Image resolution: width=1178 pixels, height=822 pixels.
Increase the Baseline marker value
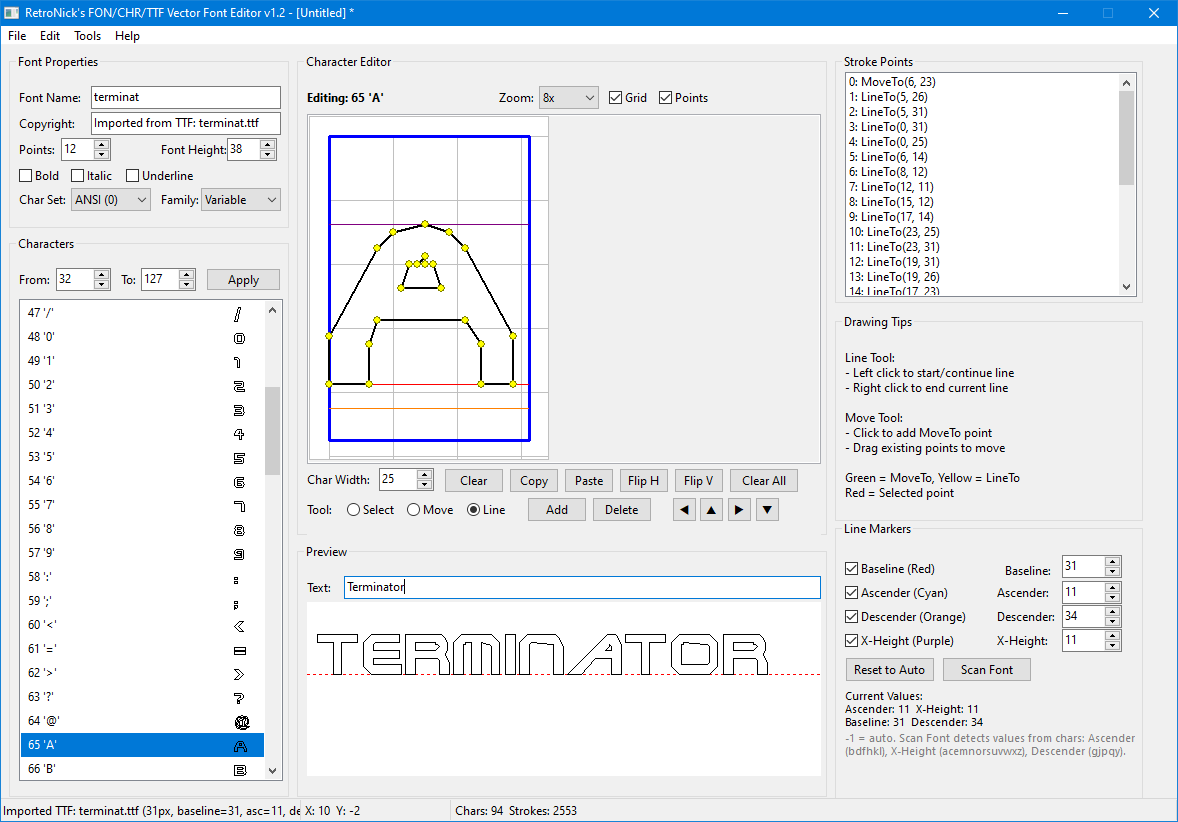coord(1113,561)
